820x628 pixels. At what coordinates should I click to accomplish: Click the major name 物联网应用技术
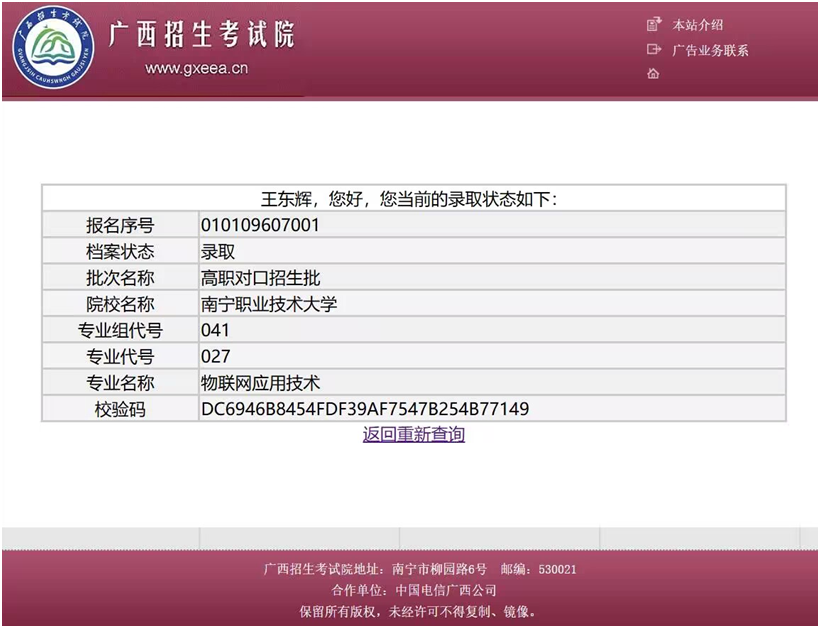pos(260,383)
